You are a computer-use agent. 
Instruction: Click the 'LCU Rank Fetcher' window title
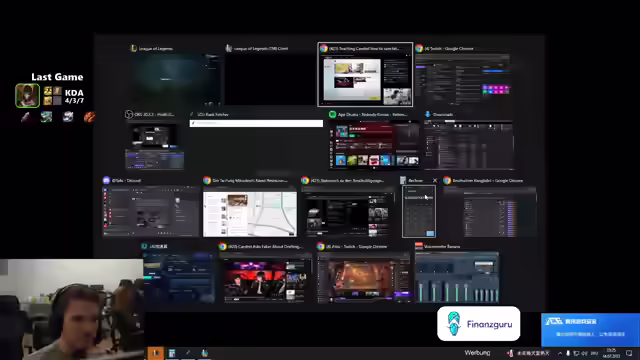point(213,114)
